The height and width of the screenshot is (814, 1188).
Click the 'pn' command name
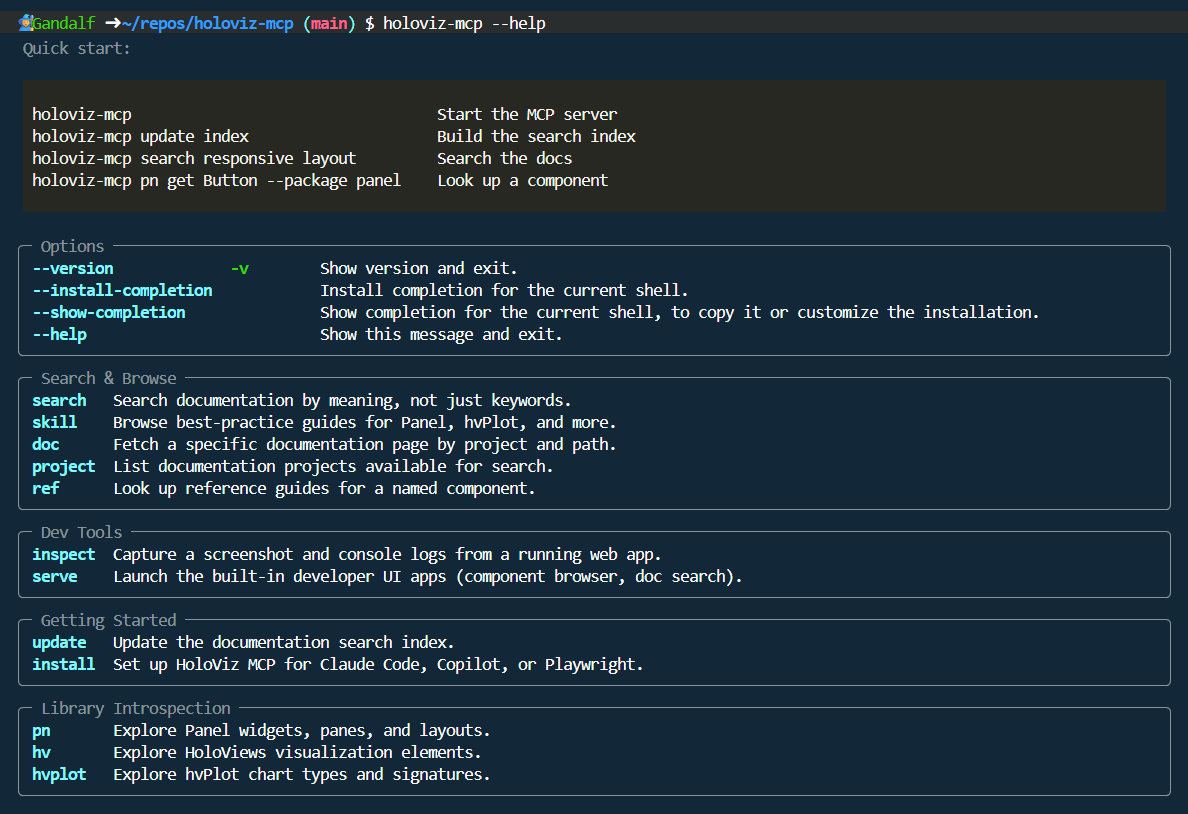[x=41, y=730]
